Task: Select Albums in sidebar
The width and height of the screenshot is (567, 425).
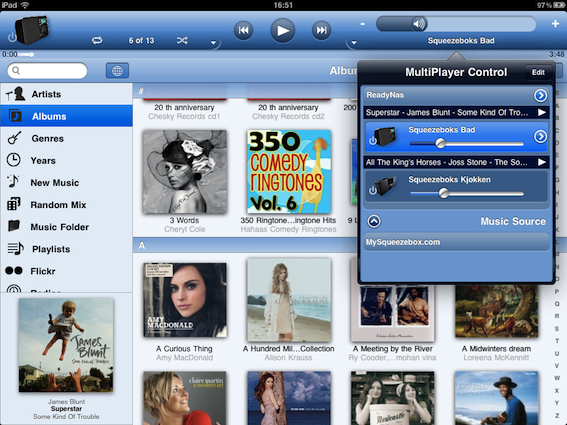Action: point(67,116)
